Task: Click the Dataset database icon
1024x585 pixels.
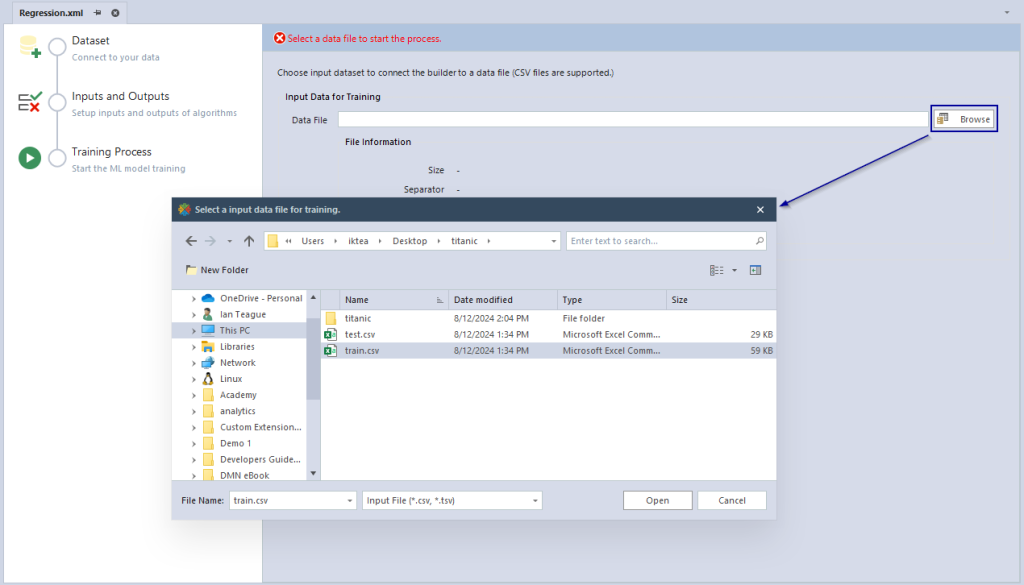Action: pos(30,47)
